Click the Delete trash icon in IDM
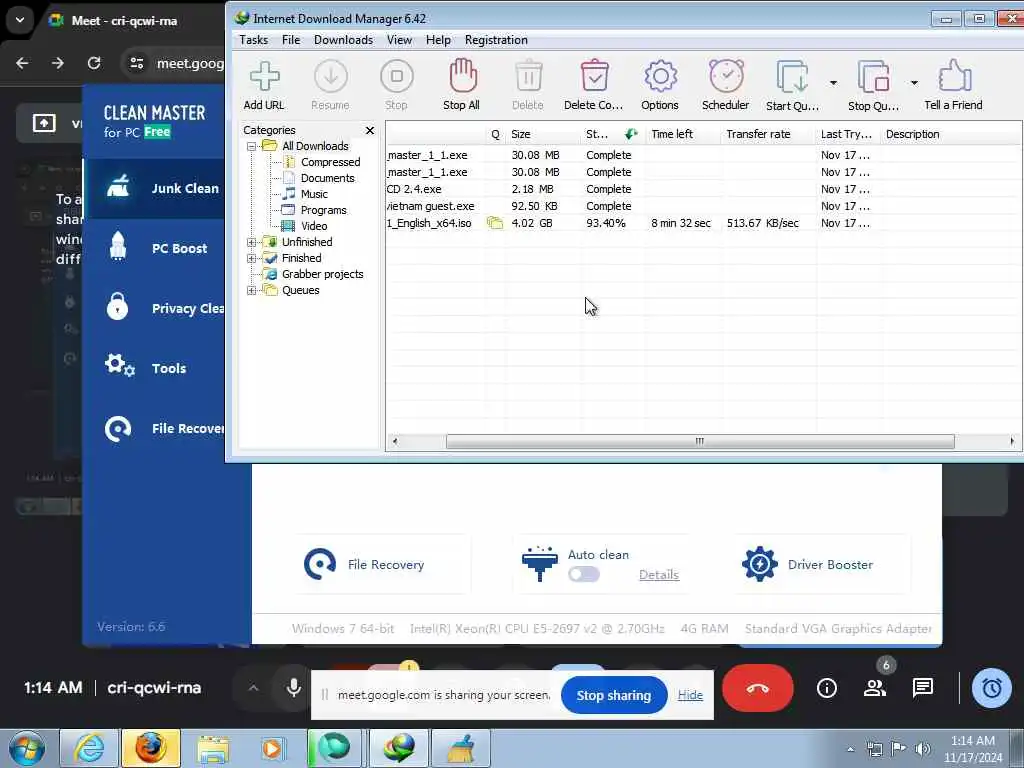 pos(528,85)
